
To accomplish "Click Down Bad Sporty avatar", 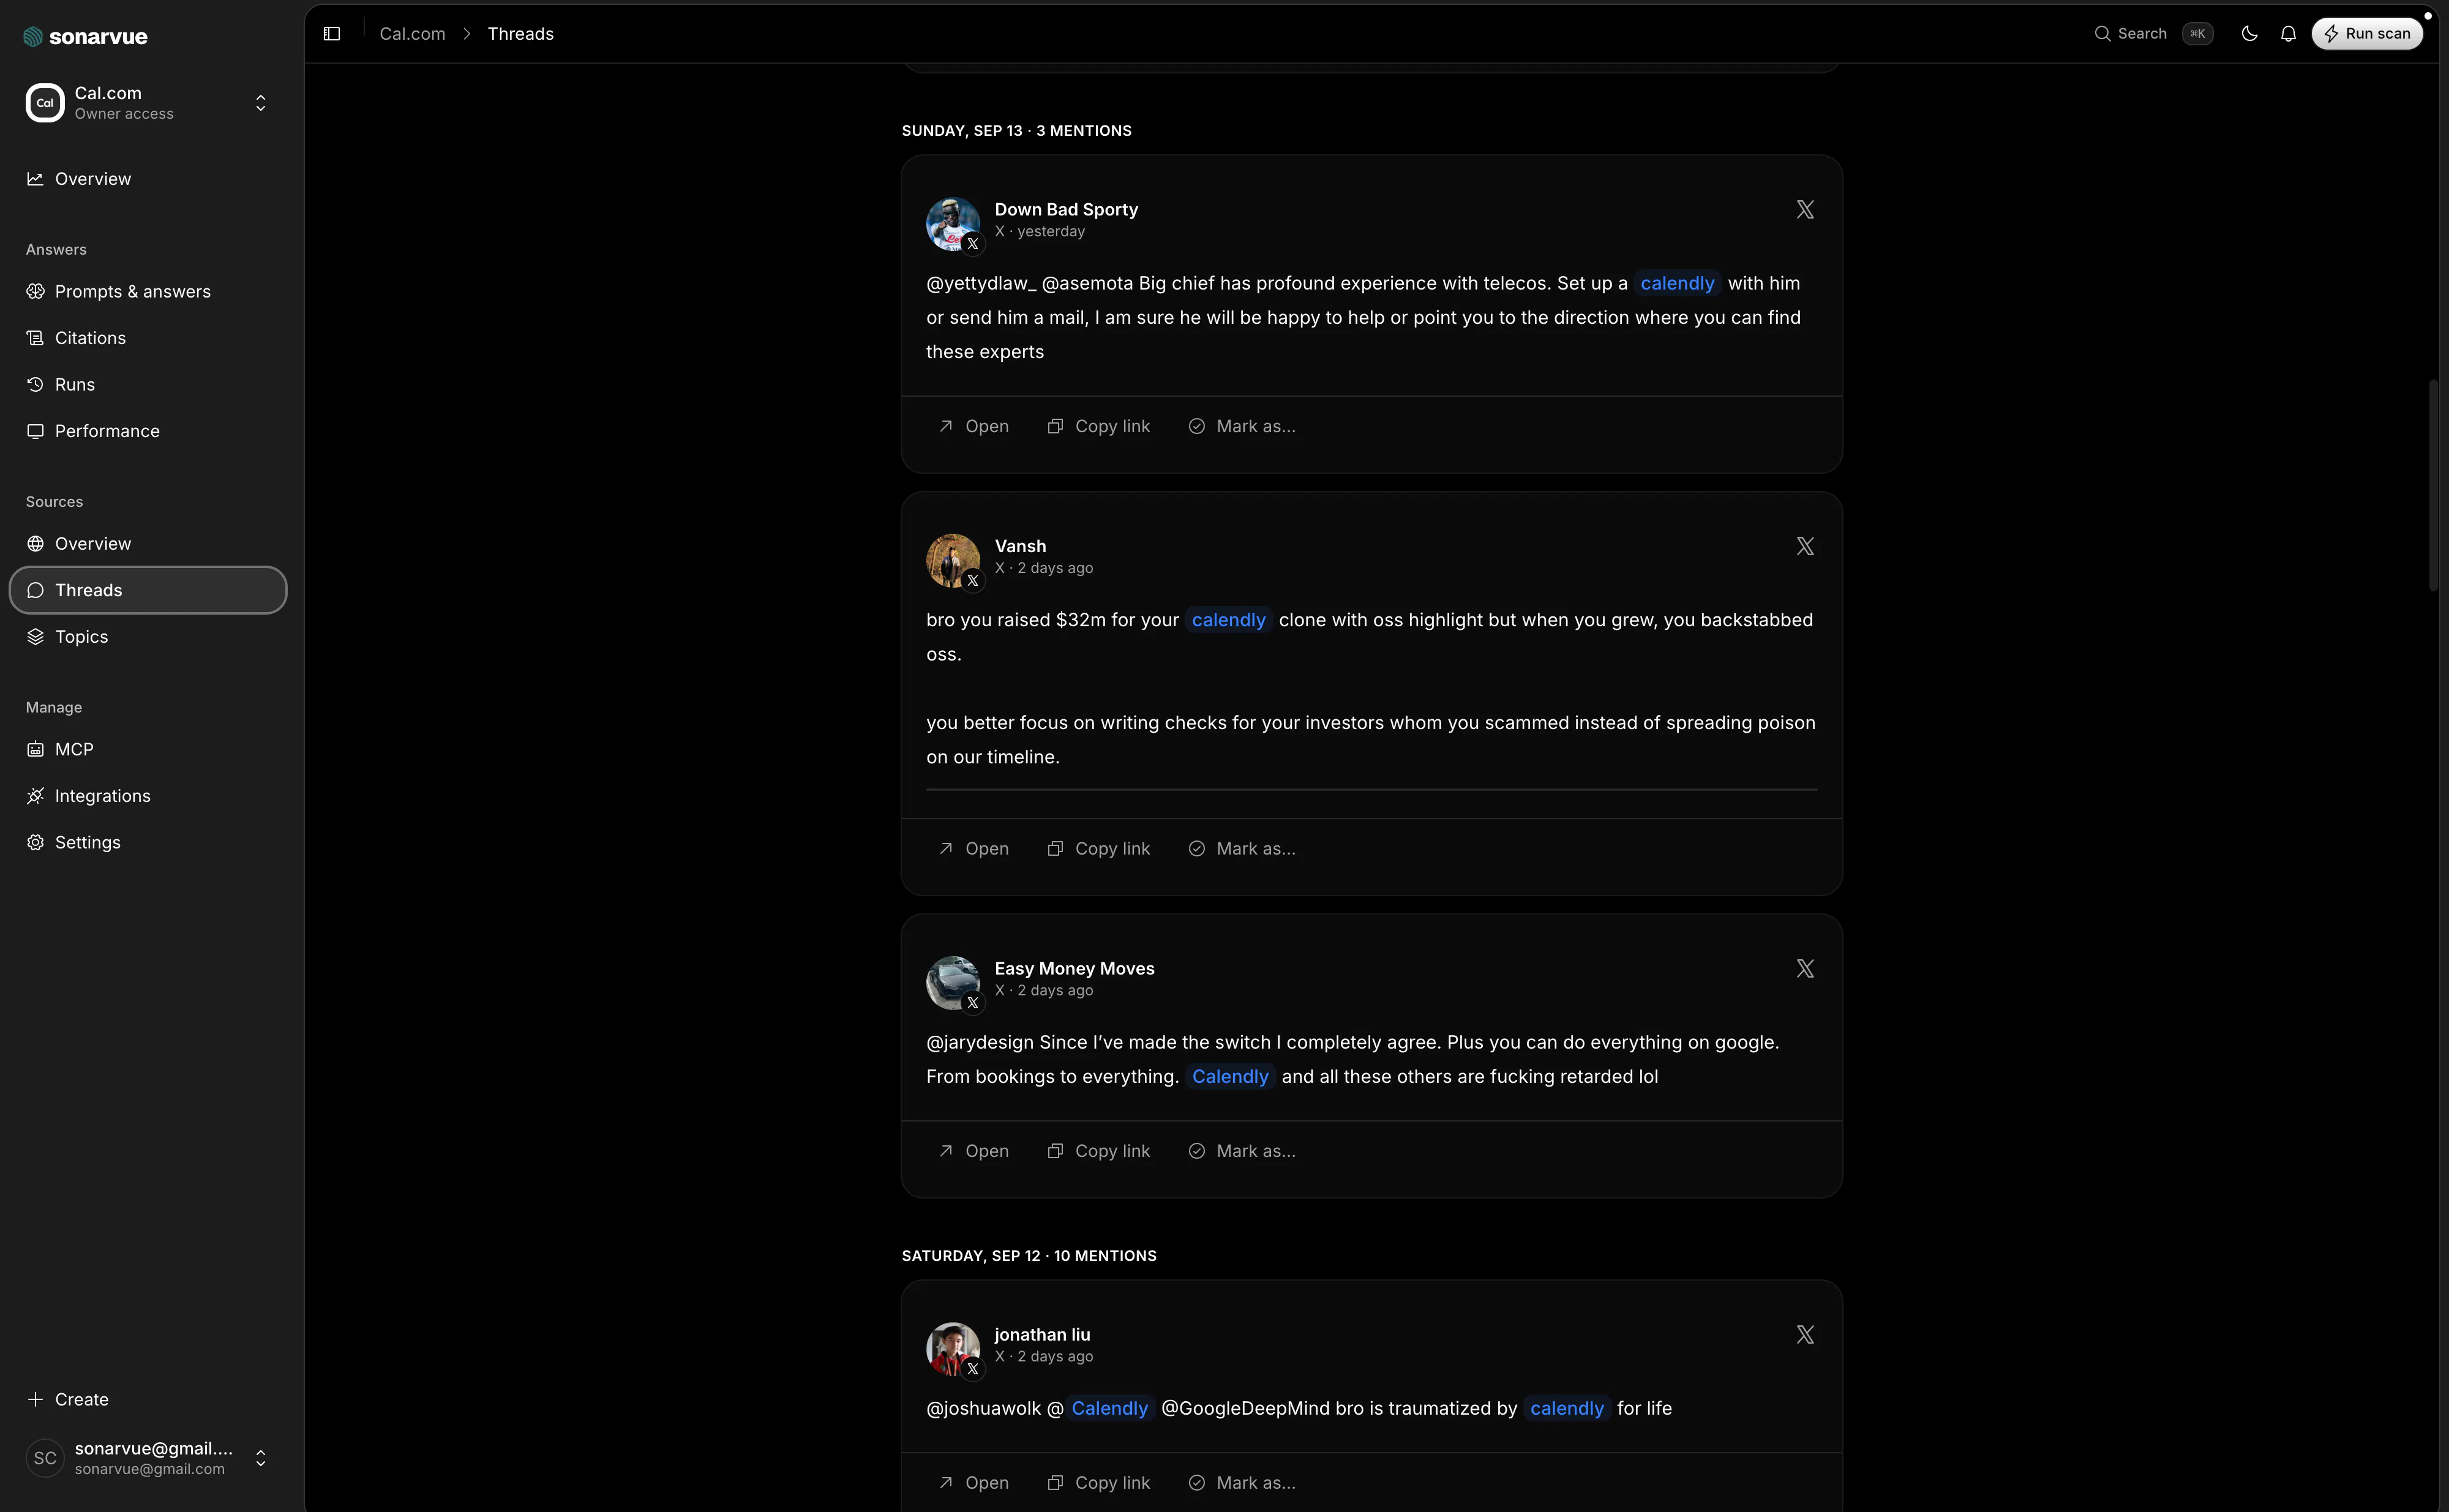I will 953,224.
